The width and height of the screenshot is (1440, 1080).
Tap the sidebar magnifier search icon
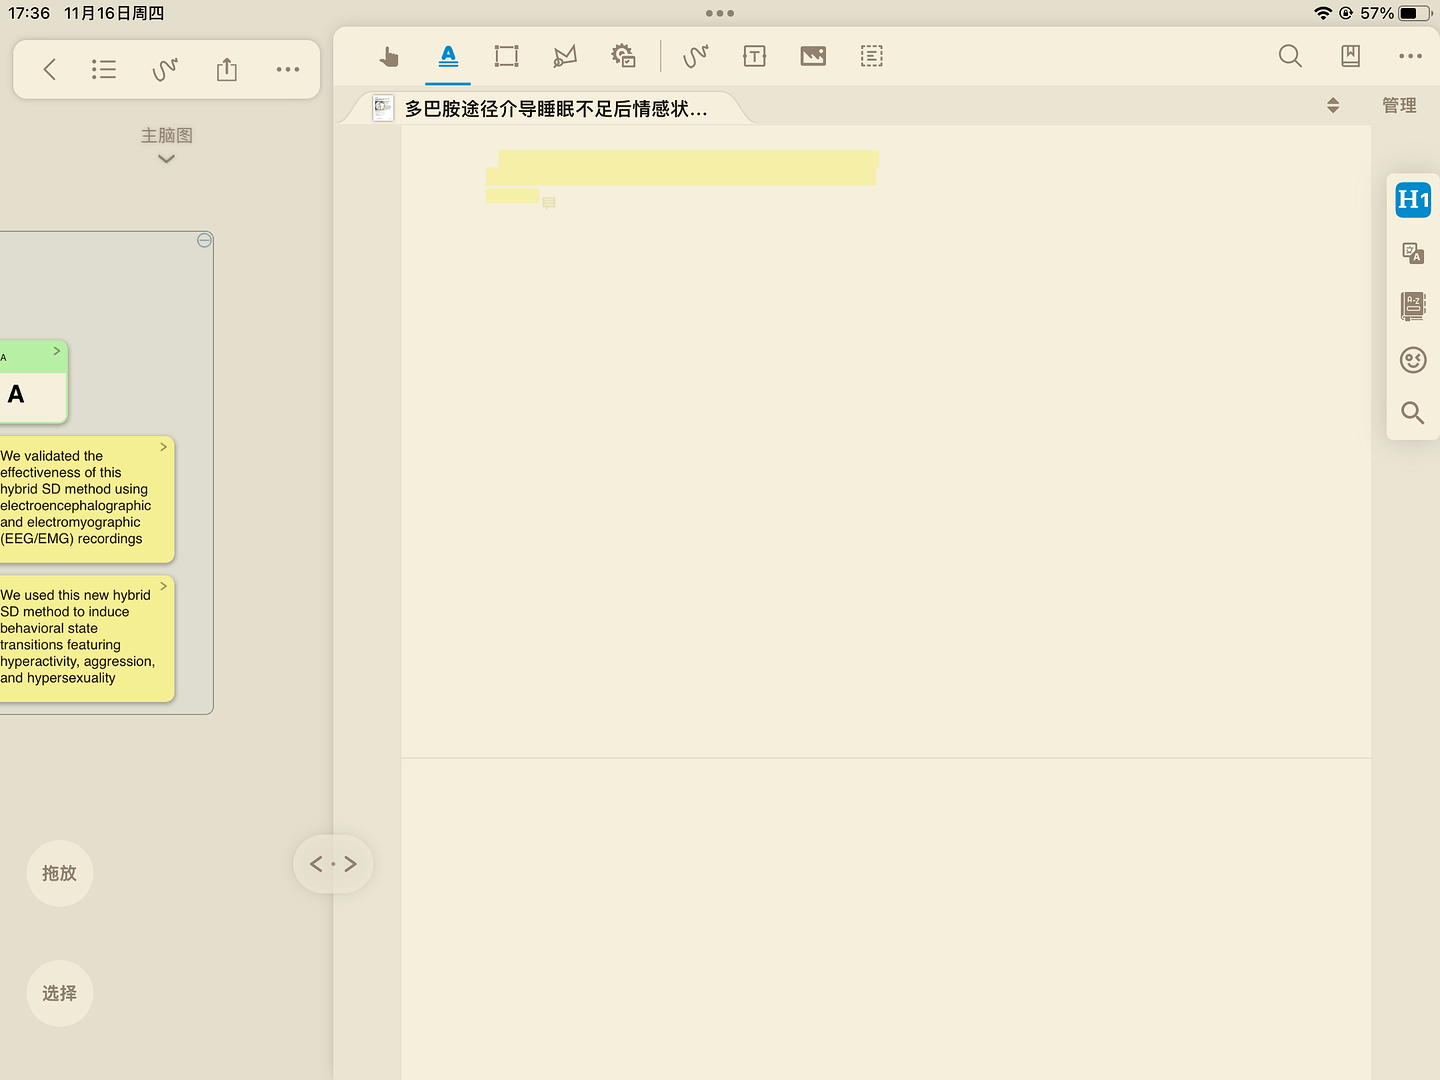(1413, 412)
